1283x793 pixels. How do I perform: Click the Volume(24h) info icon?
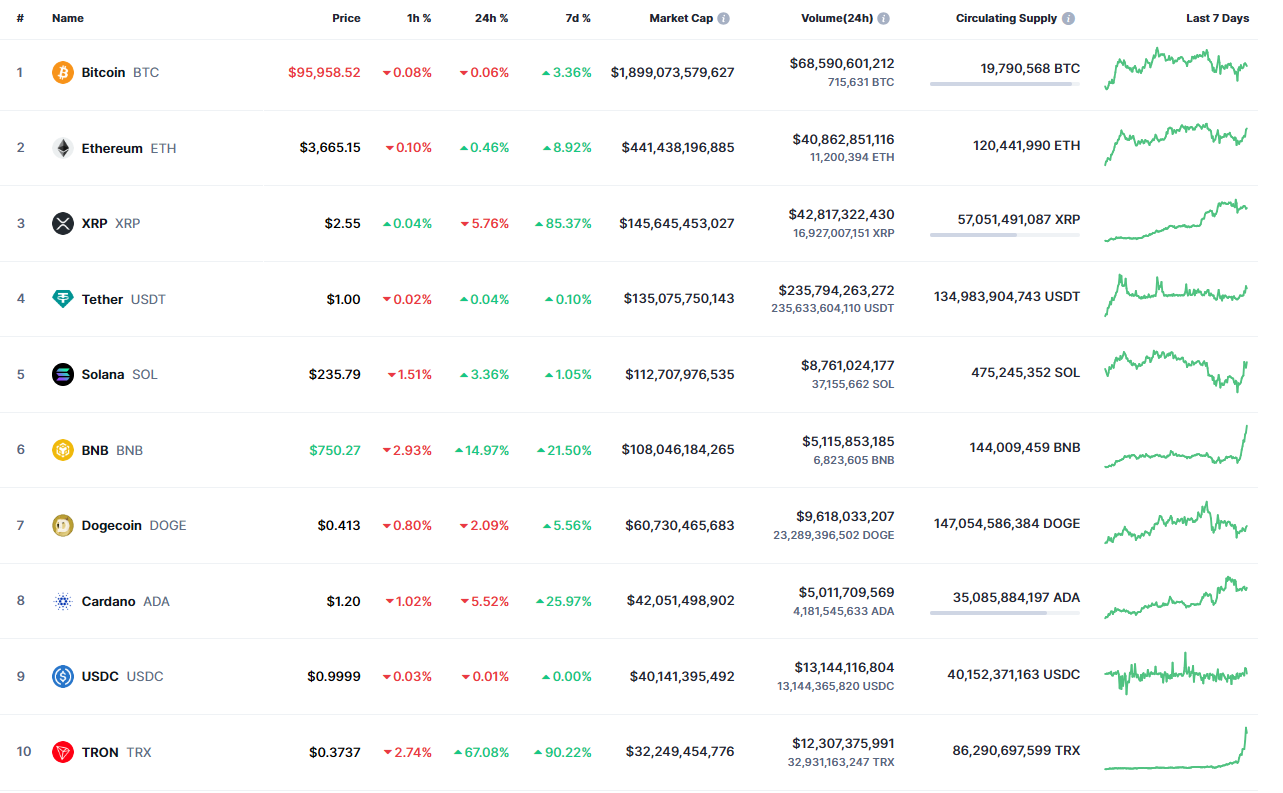pos(883,19)
